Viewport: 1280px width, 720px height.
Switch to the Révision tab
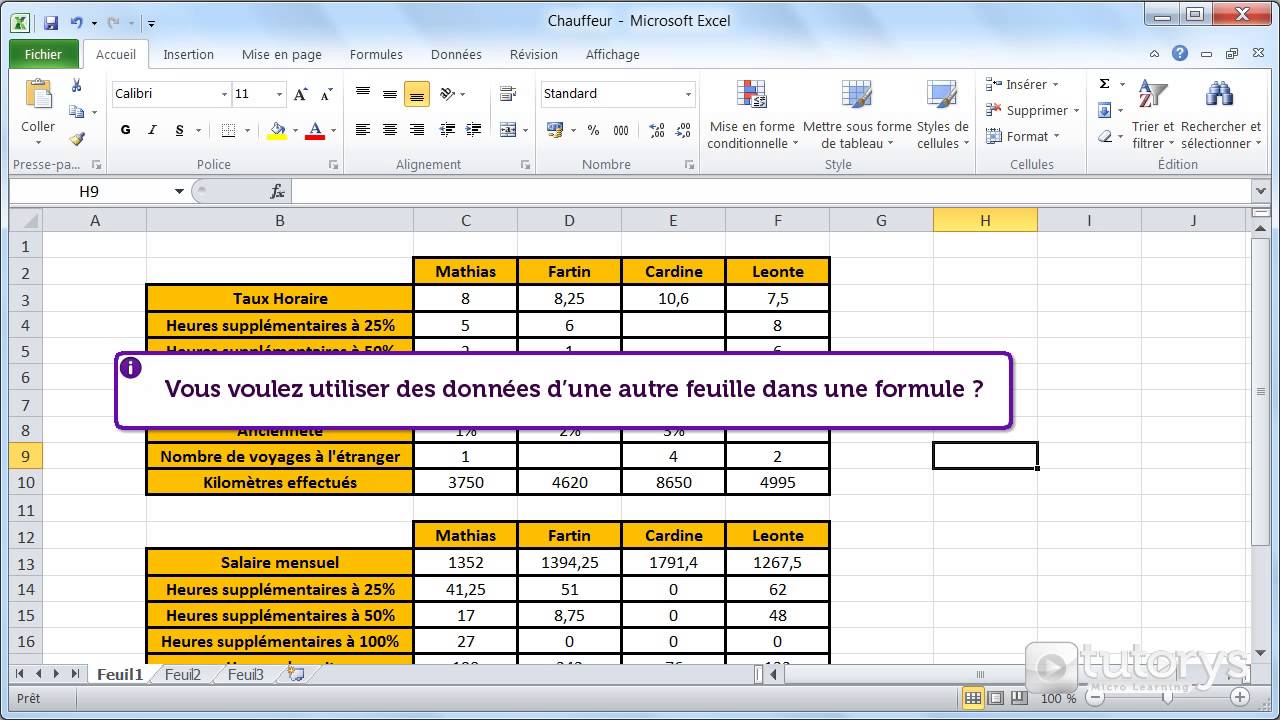[534, 55]
